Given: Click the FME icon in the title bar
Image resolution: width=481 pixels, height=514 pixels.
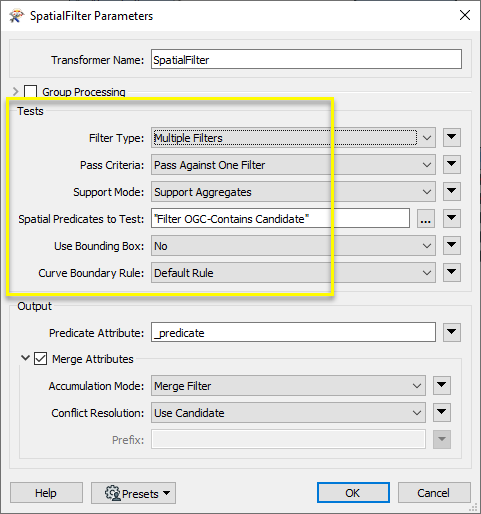Looking at the screenshot, I should (x=17, y=16).
